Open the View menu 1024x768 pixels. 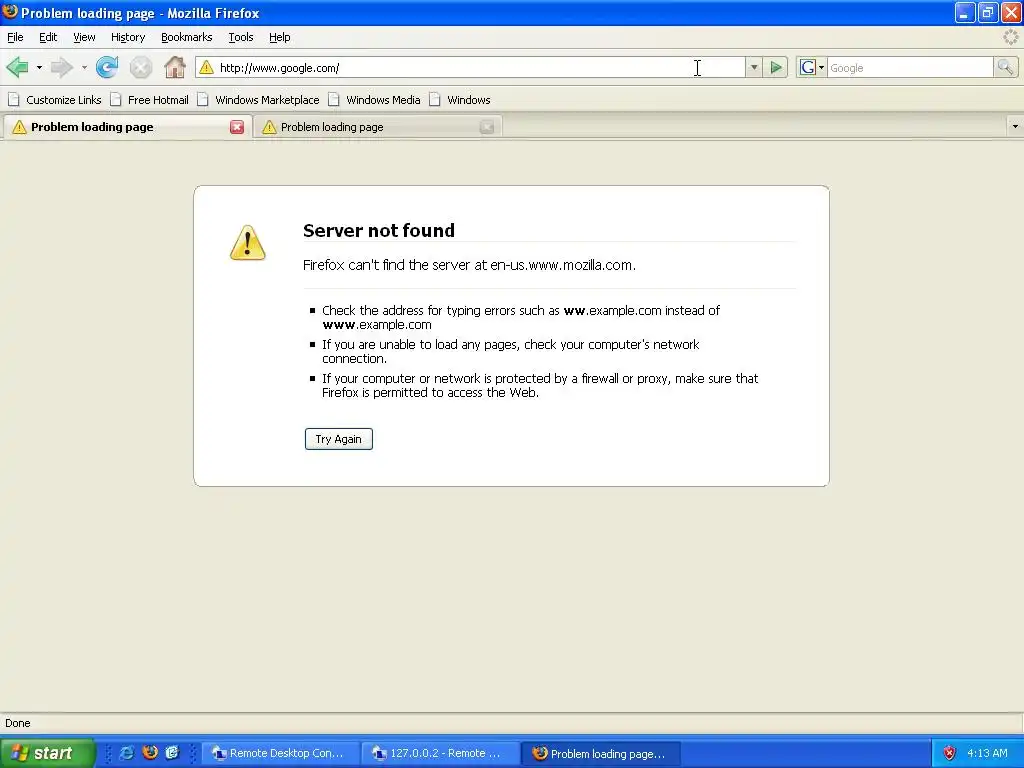click(x=84, y=37)
